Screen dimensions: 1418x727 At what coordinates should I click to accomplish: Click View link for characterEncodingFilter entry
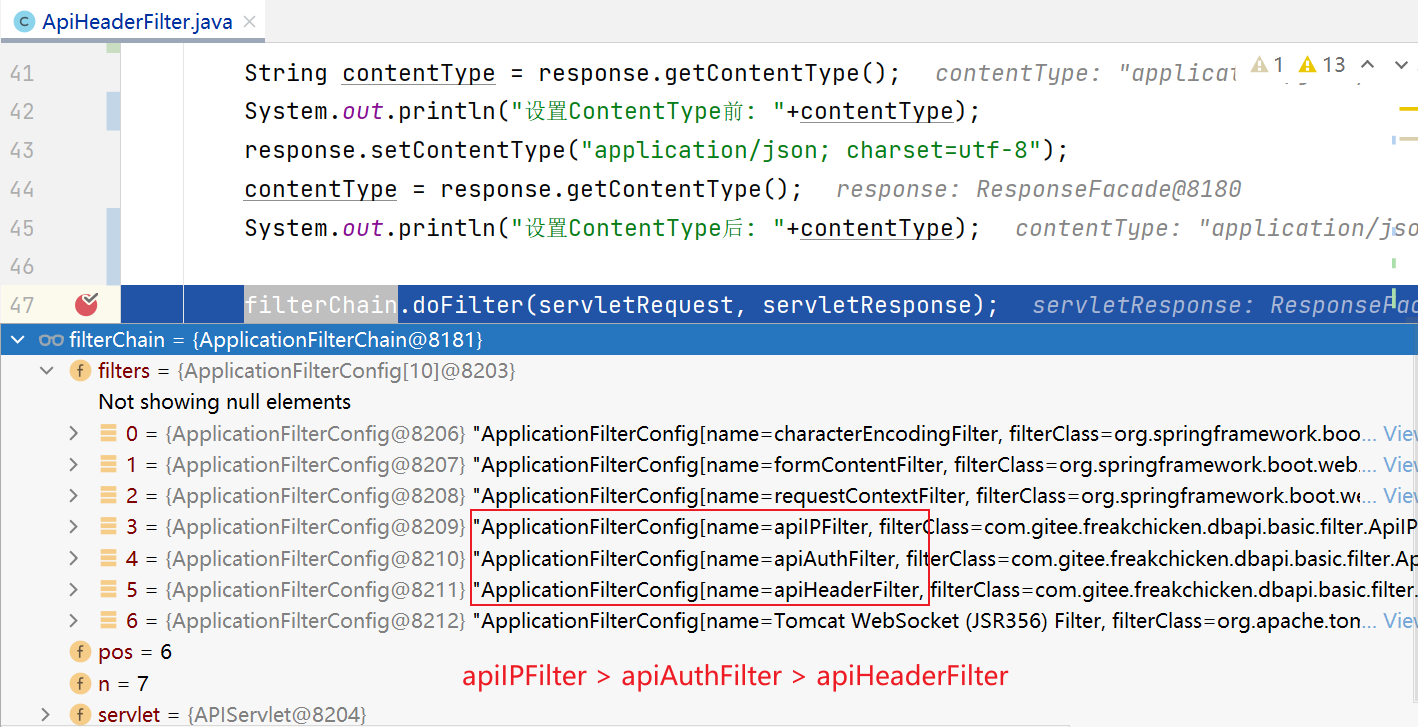click(1400, 434)
